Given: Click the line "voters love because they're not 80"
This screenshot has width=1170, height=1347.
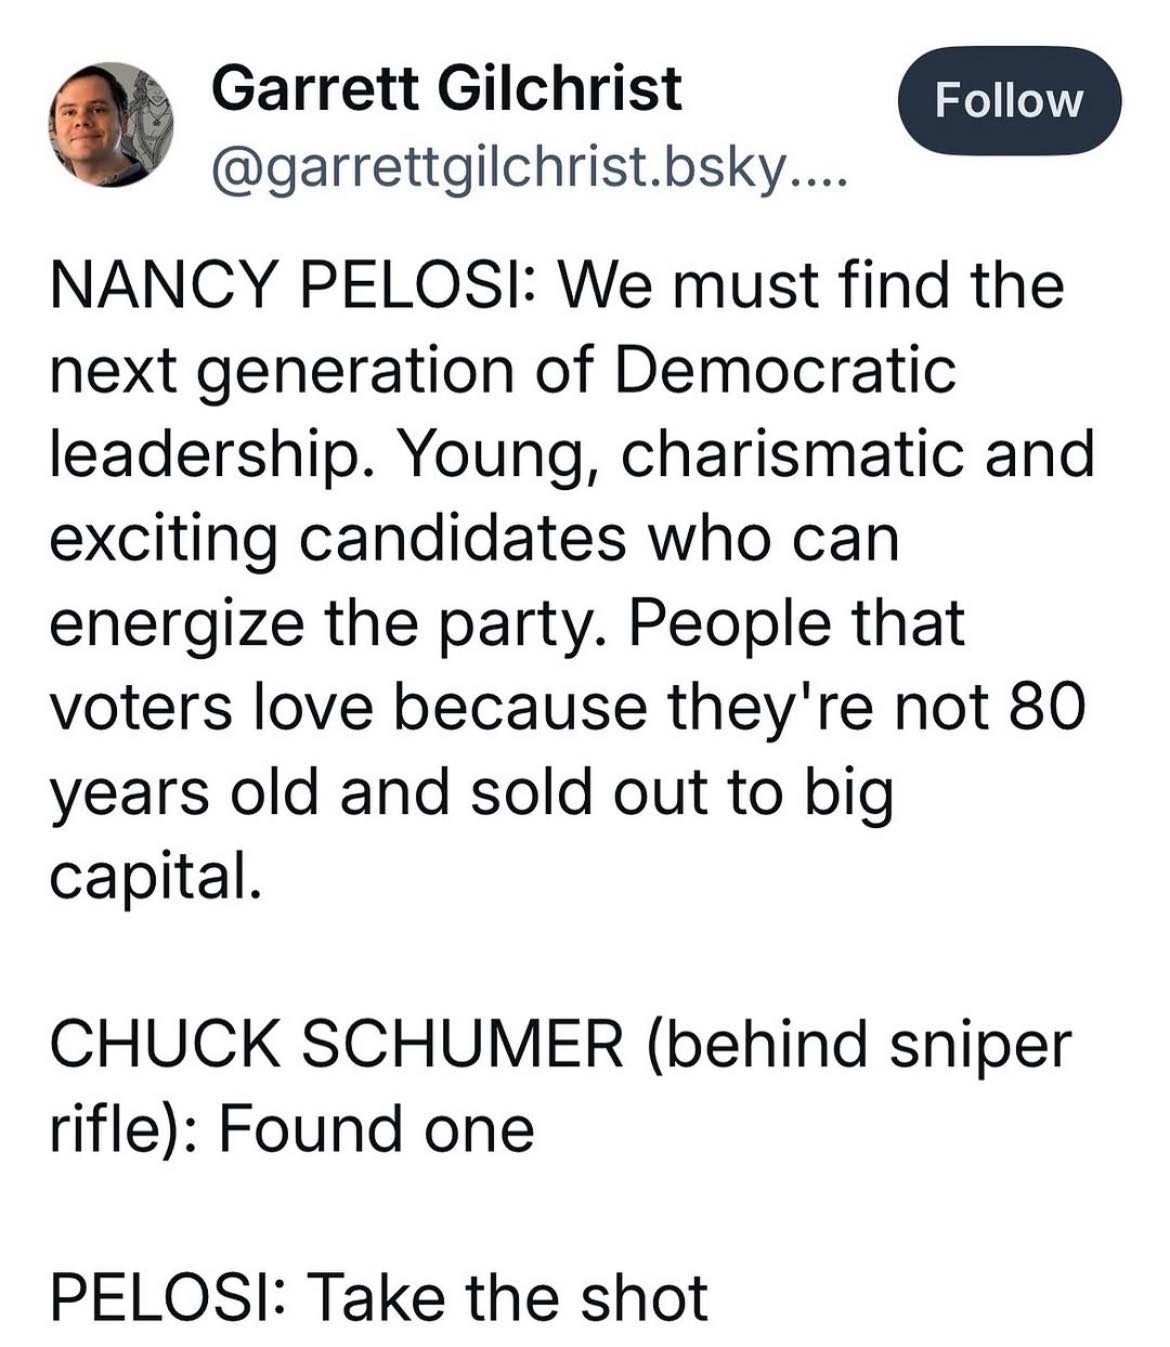Looking at the screenshot, I should [567, 707].
